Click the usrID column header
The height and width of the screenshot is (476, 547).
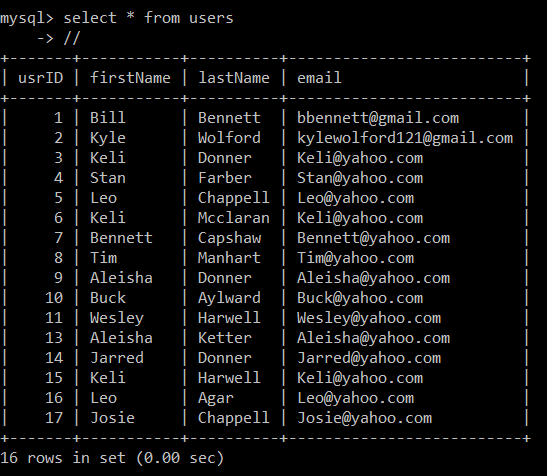40,78
